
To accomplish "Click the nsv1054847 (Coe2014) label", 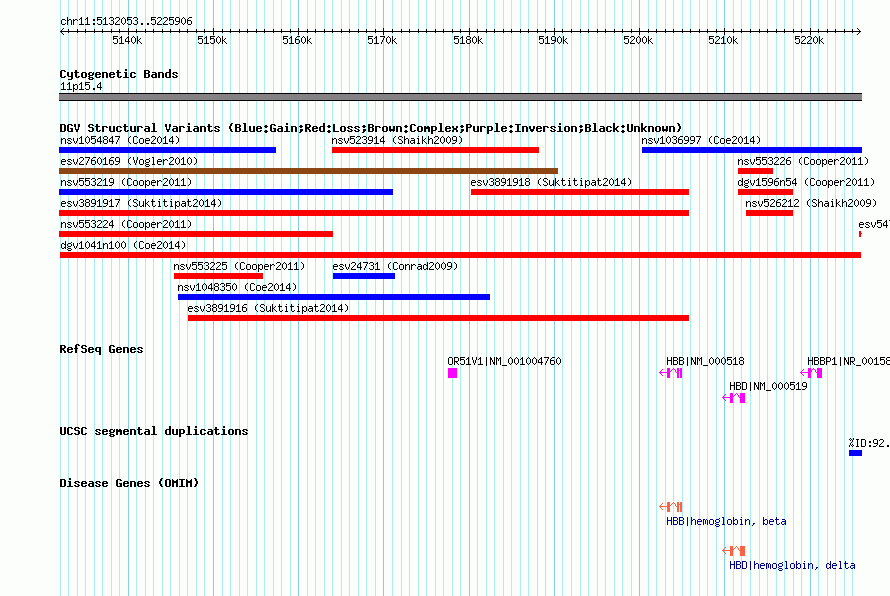I will (120, 140).
